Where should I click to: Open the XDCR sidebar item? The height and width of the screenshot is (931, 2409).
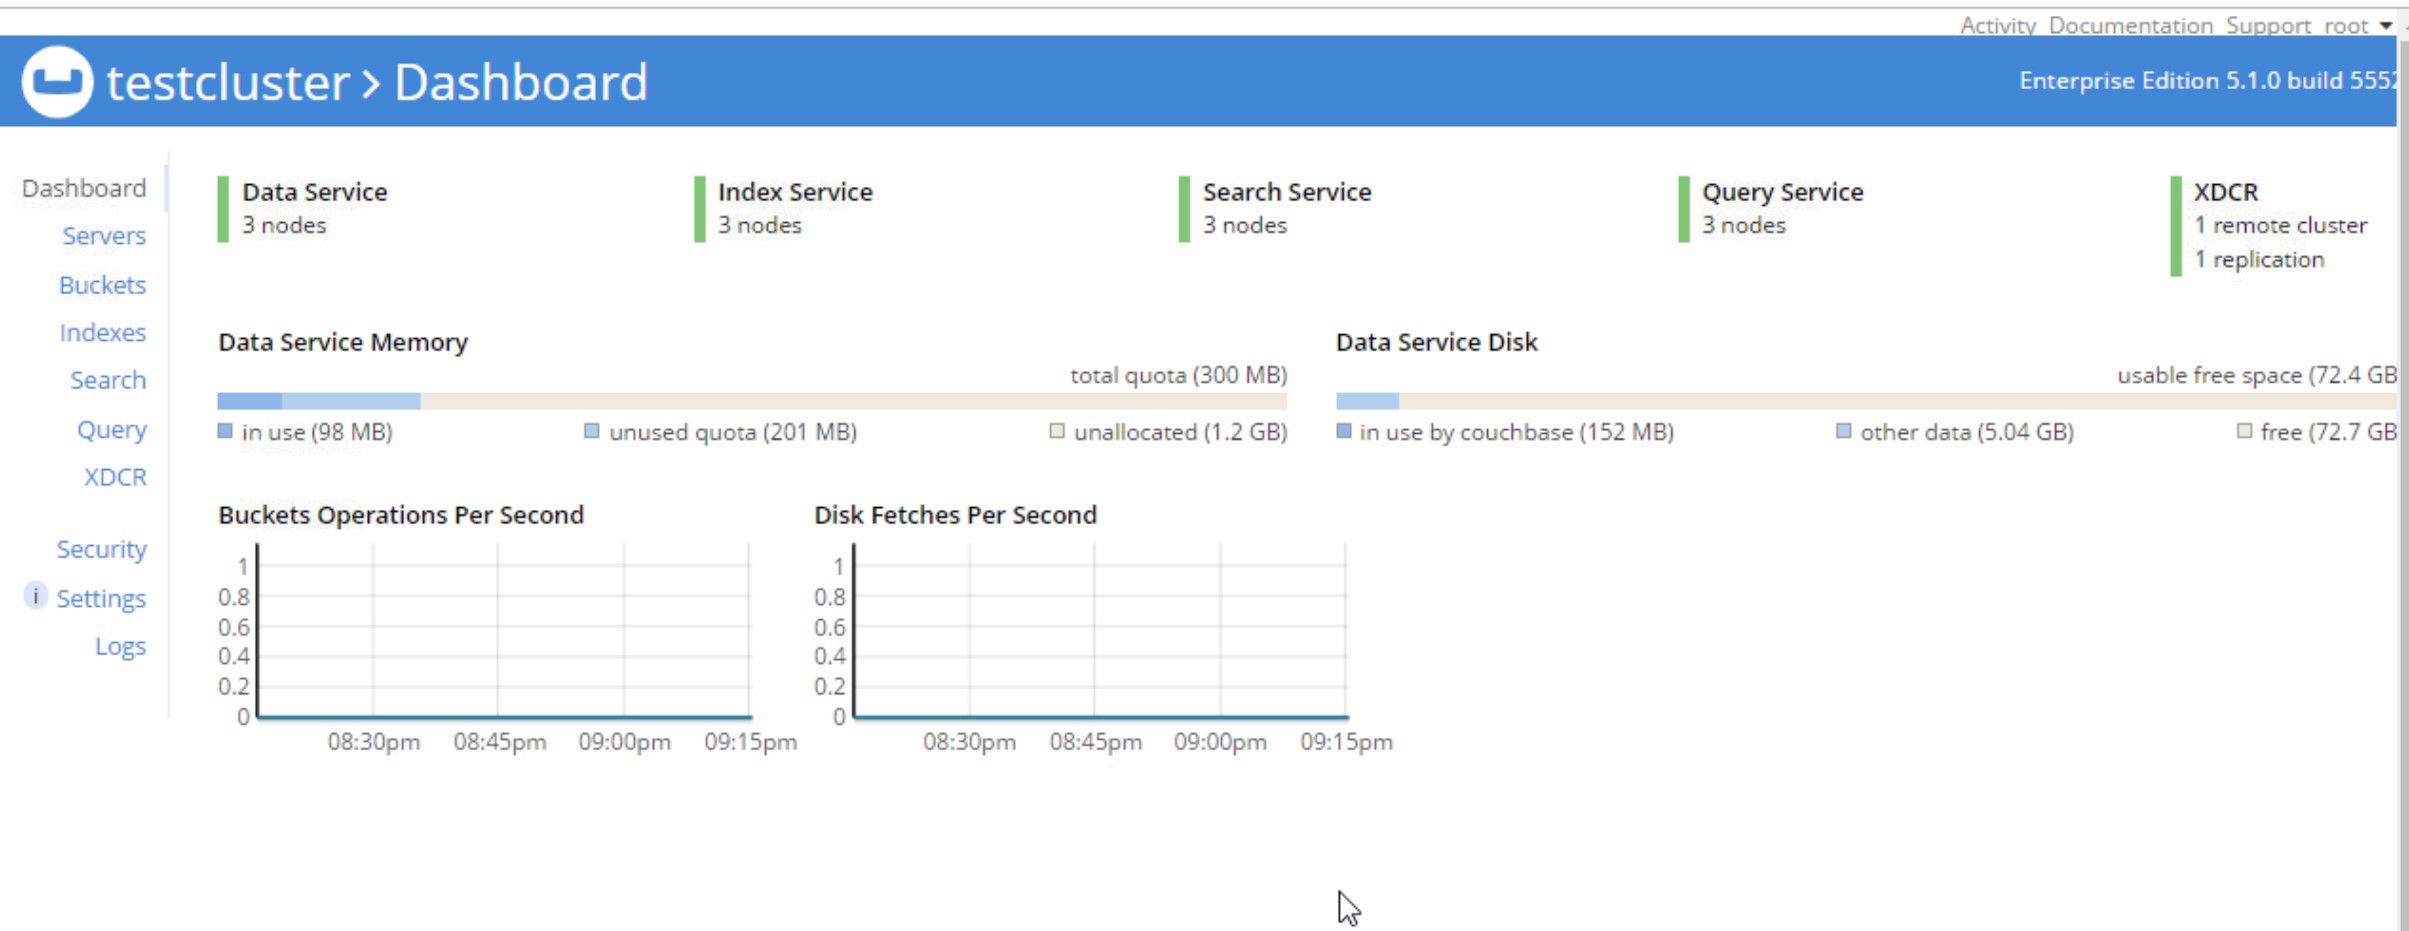pyautogui.click(x=115, y=477)
